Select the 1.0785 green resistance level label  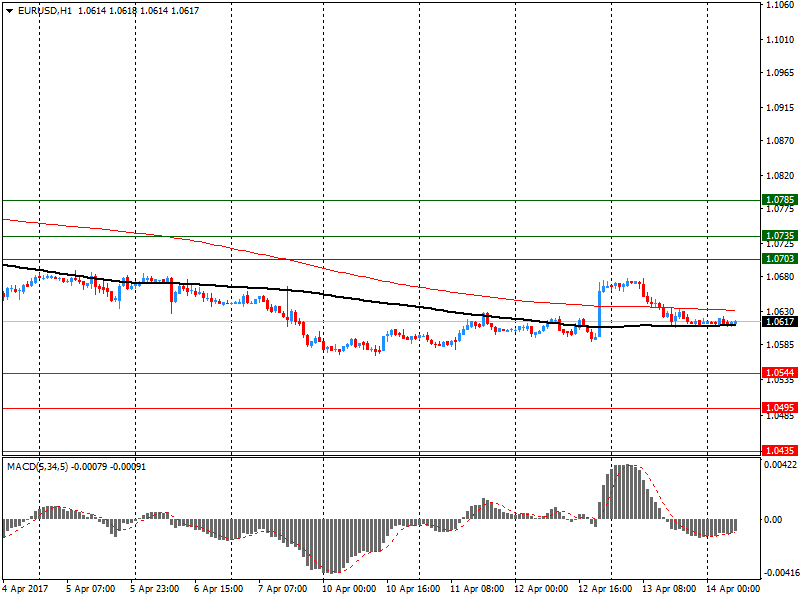coord(780,199)
